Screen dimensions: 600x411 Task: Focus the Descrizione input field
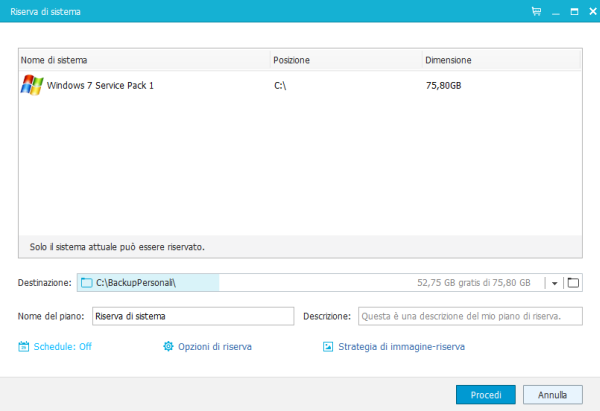470,316
